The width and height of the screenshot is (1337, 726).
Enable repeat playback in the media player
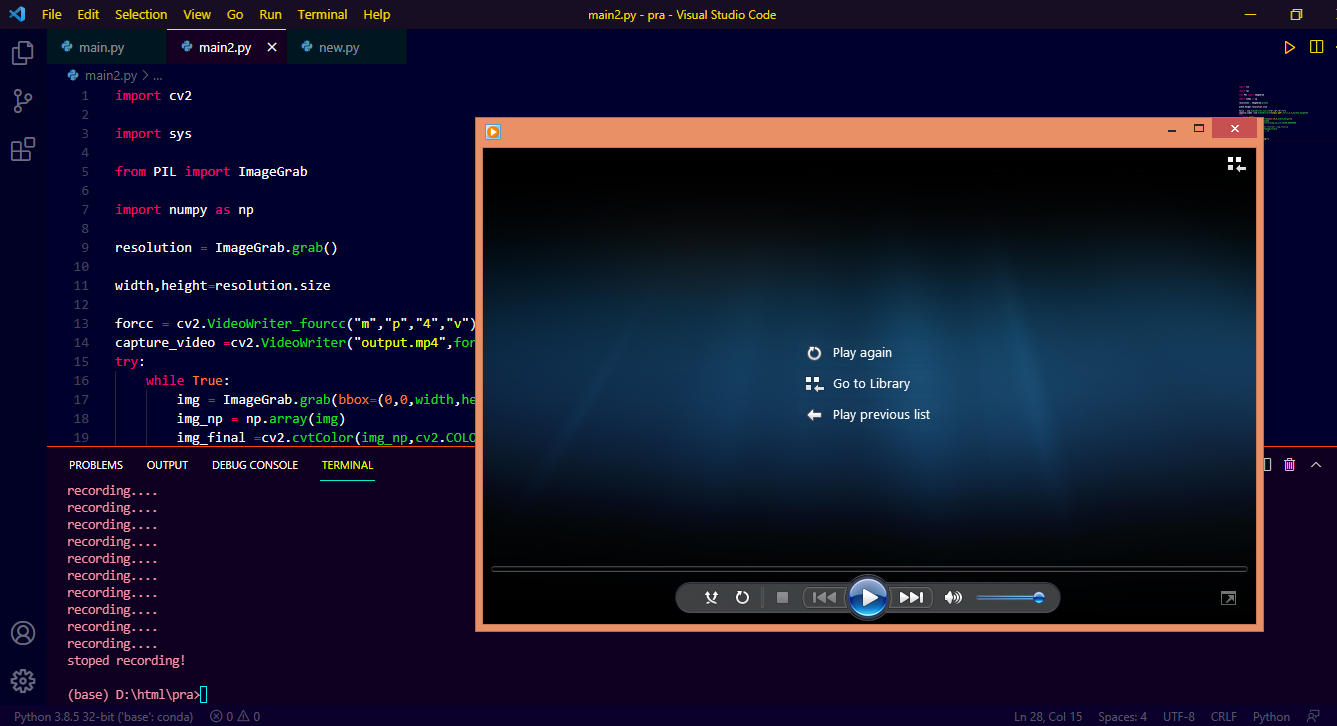coord(742,597)
